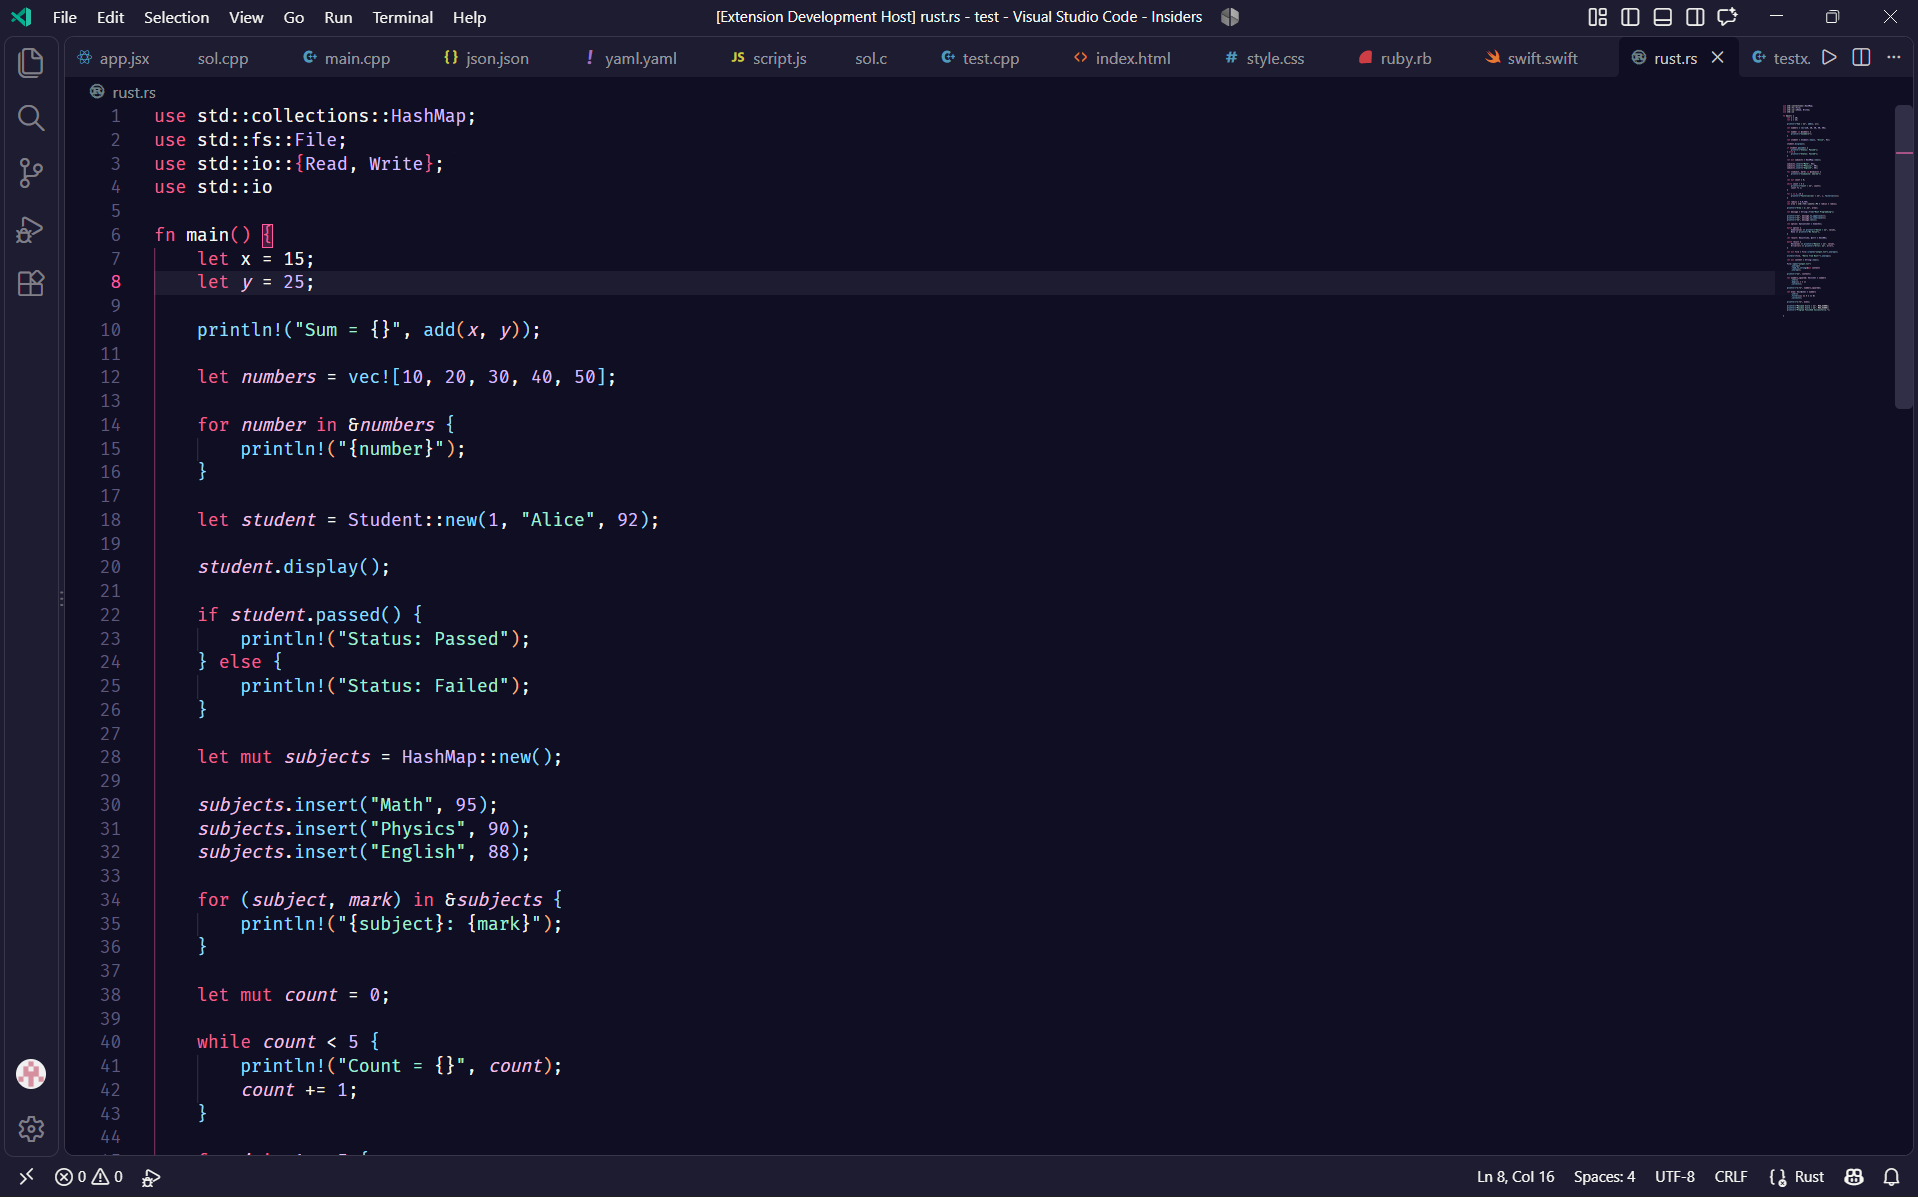Open notifications bell icon

(x=1892, y=1177)
